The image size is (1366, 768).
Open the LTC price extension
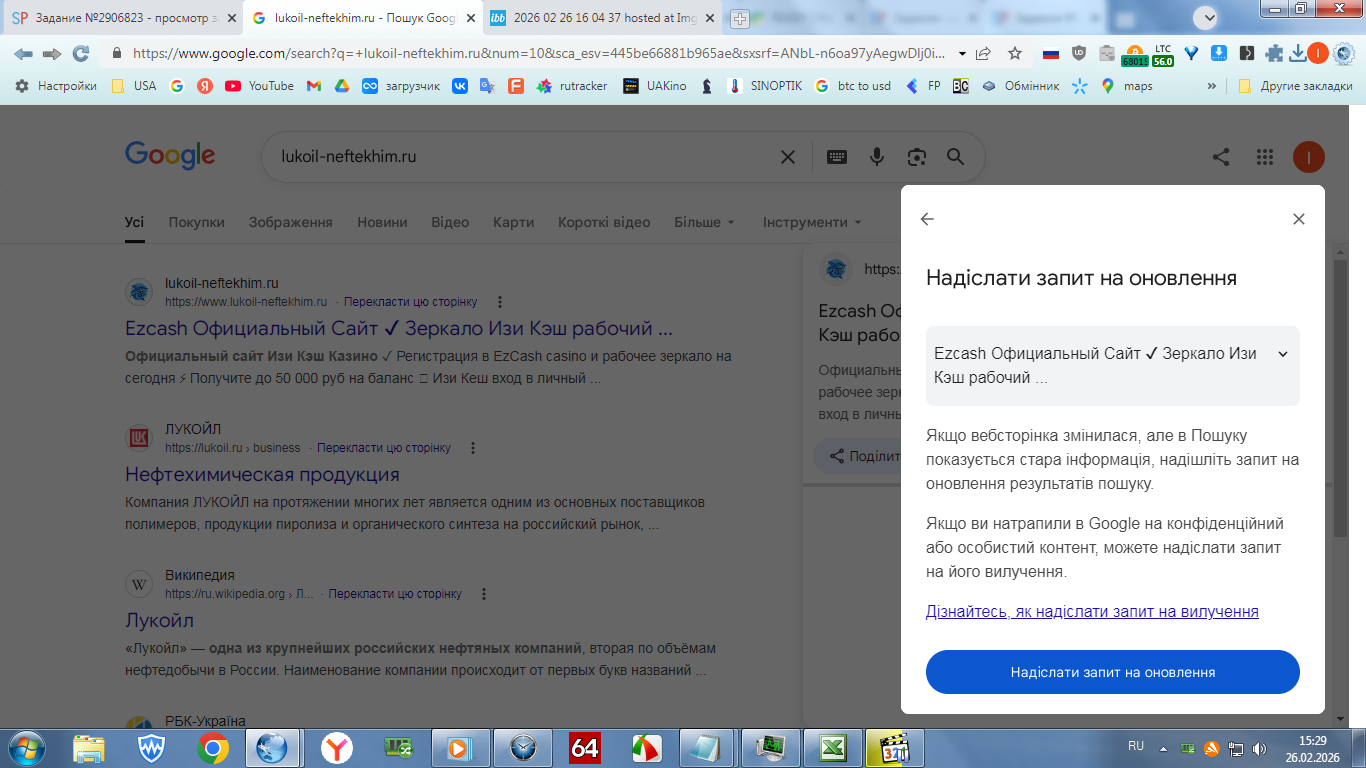coord(1163,54)
